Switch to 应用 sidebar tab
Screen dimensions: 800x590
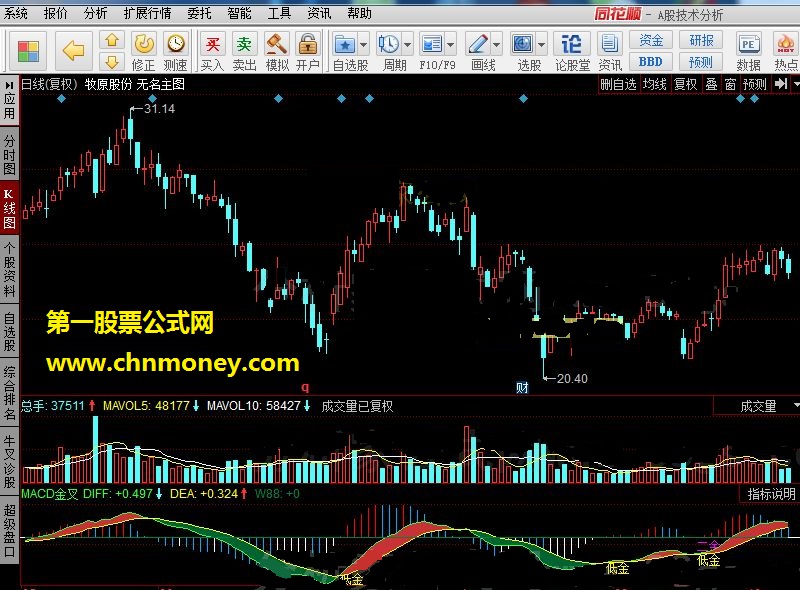9,106
